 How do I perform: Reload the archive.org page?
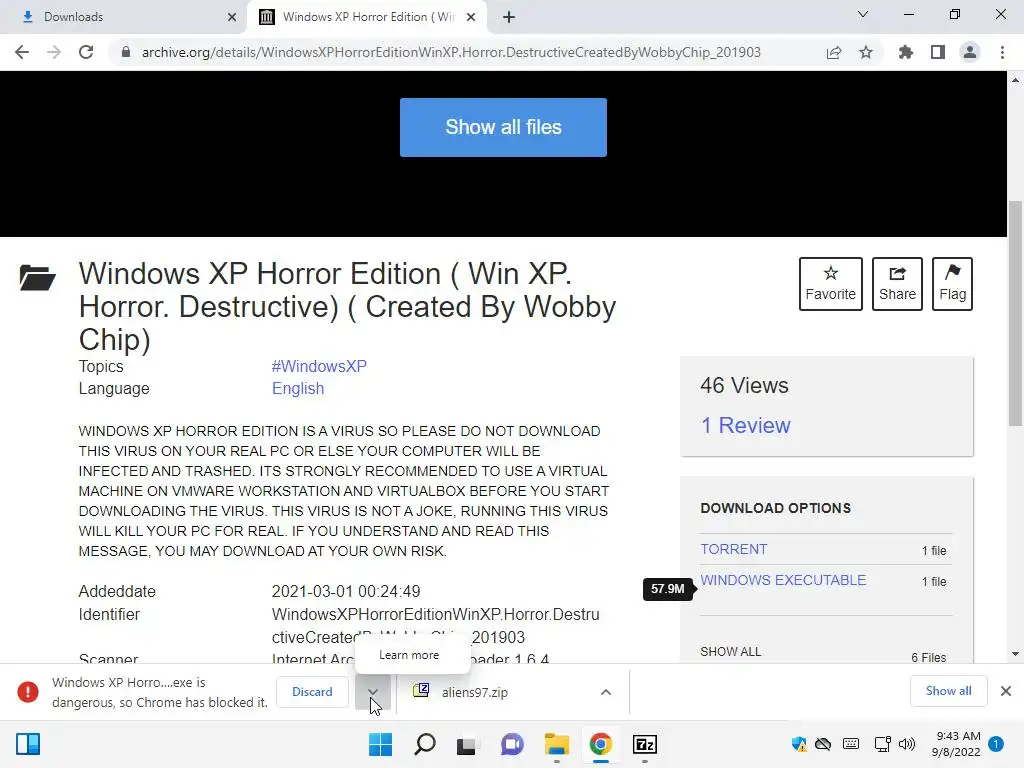(x=86, y=52)
